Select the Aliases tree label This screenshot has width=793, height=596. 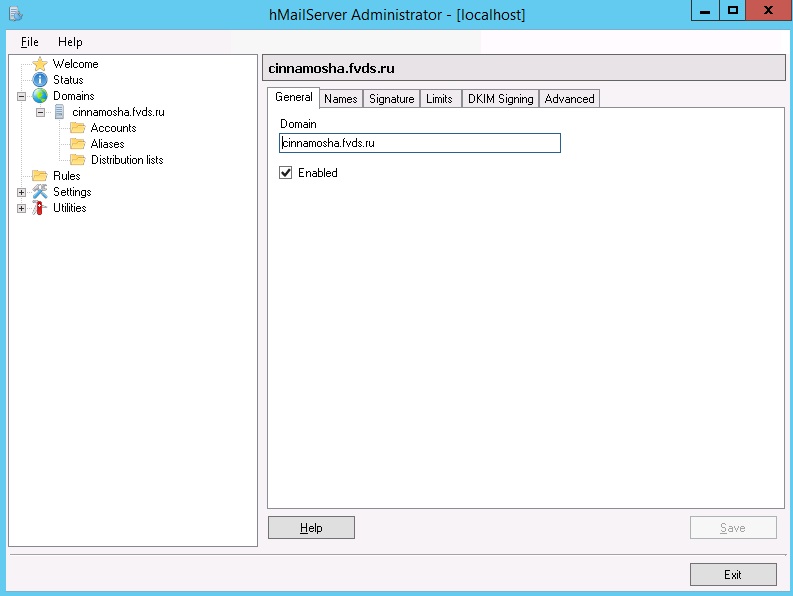tap(107, 144)
